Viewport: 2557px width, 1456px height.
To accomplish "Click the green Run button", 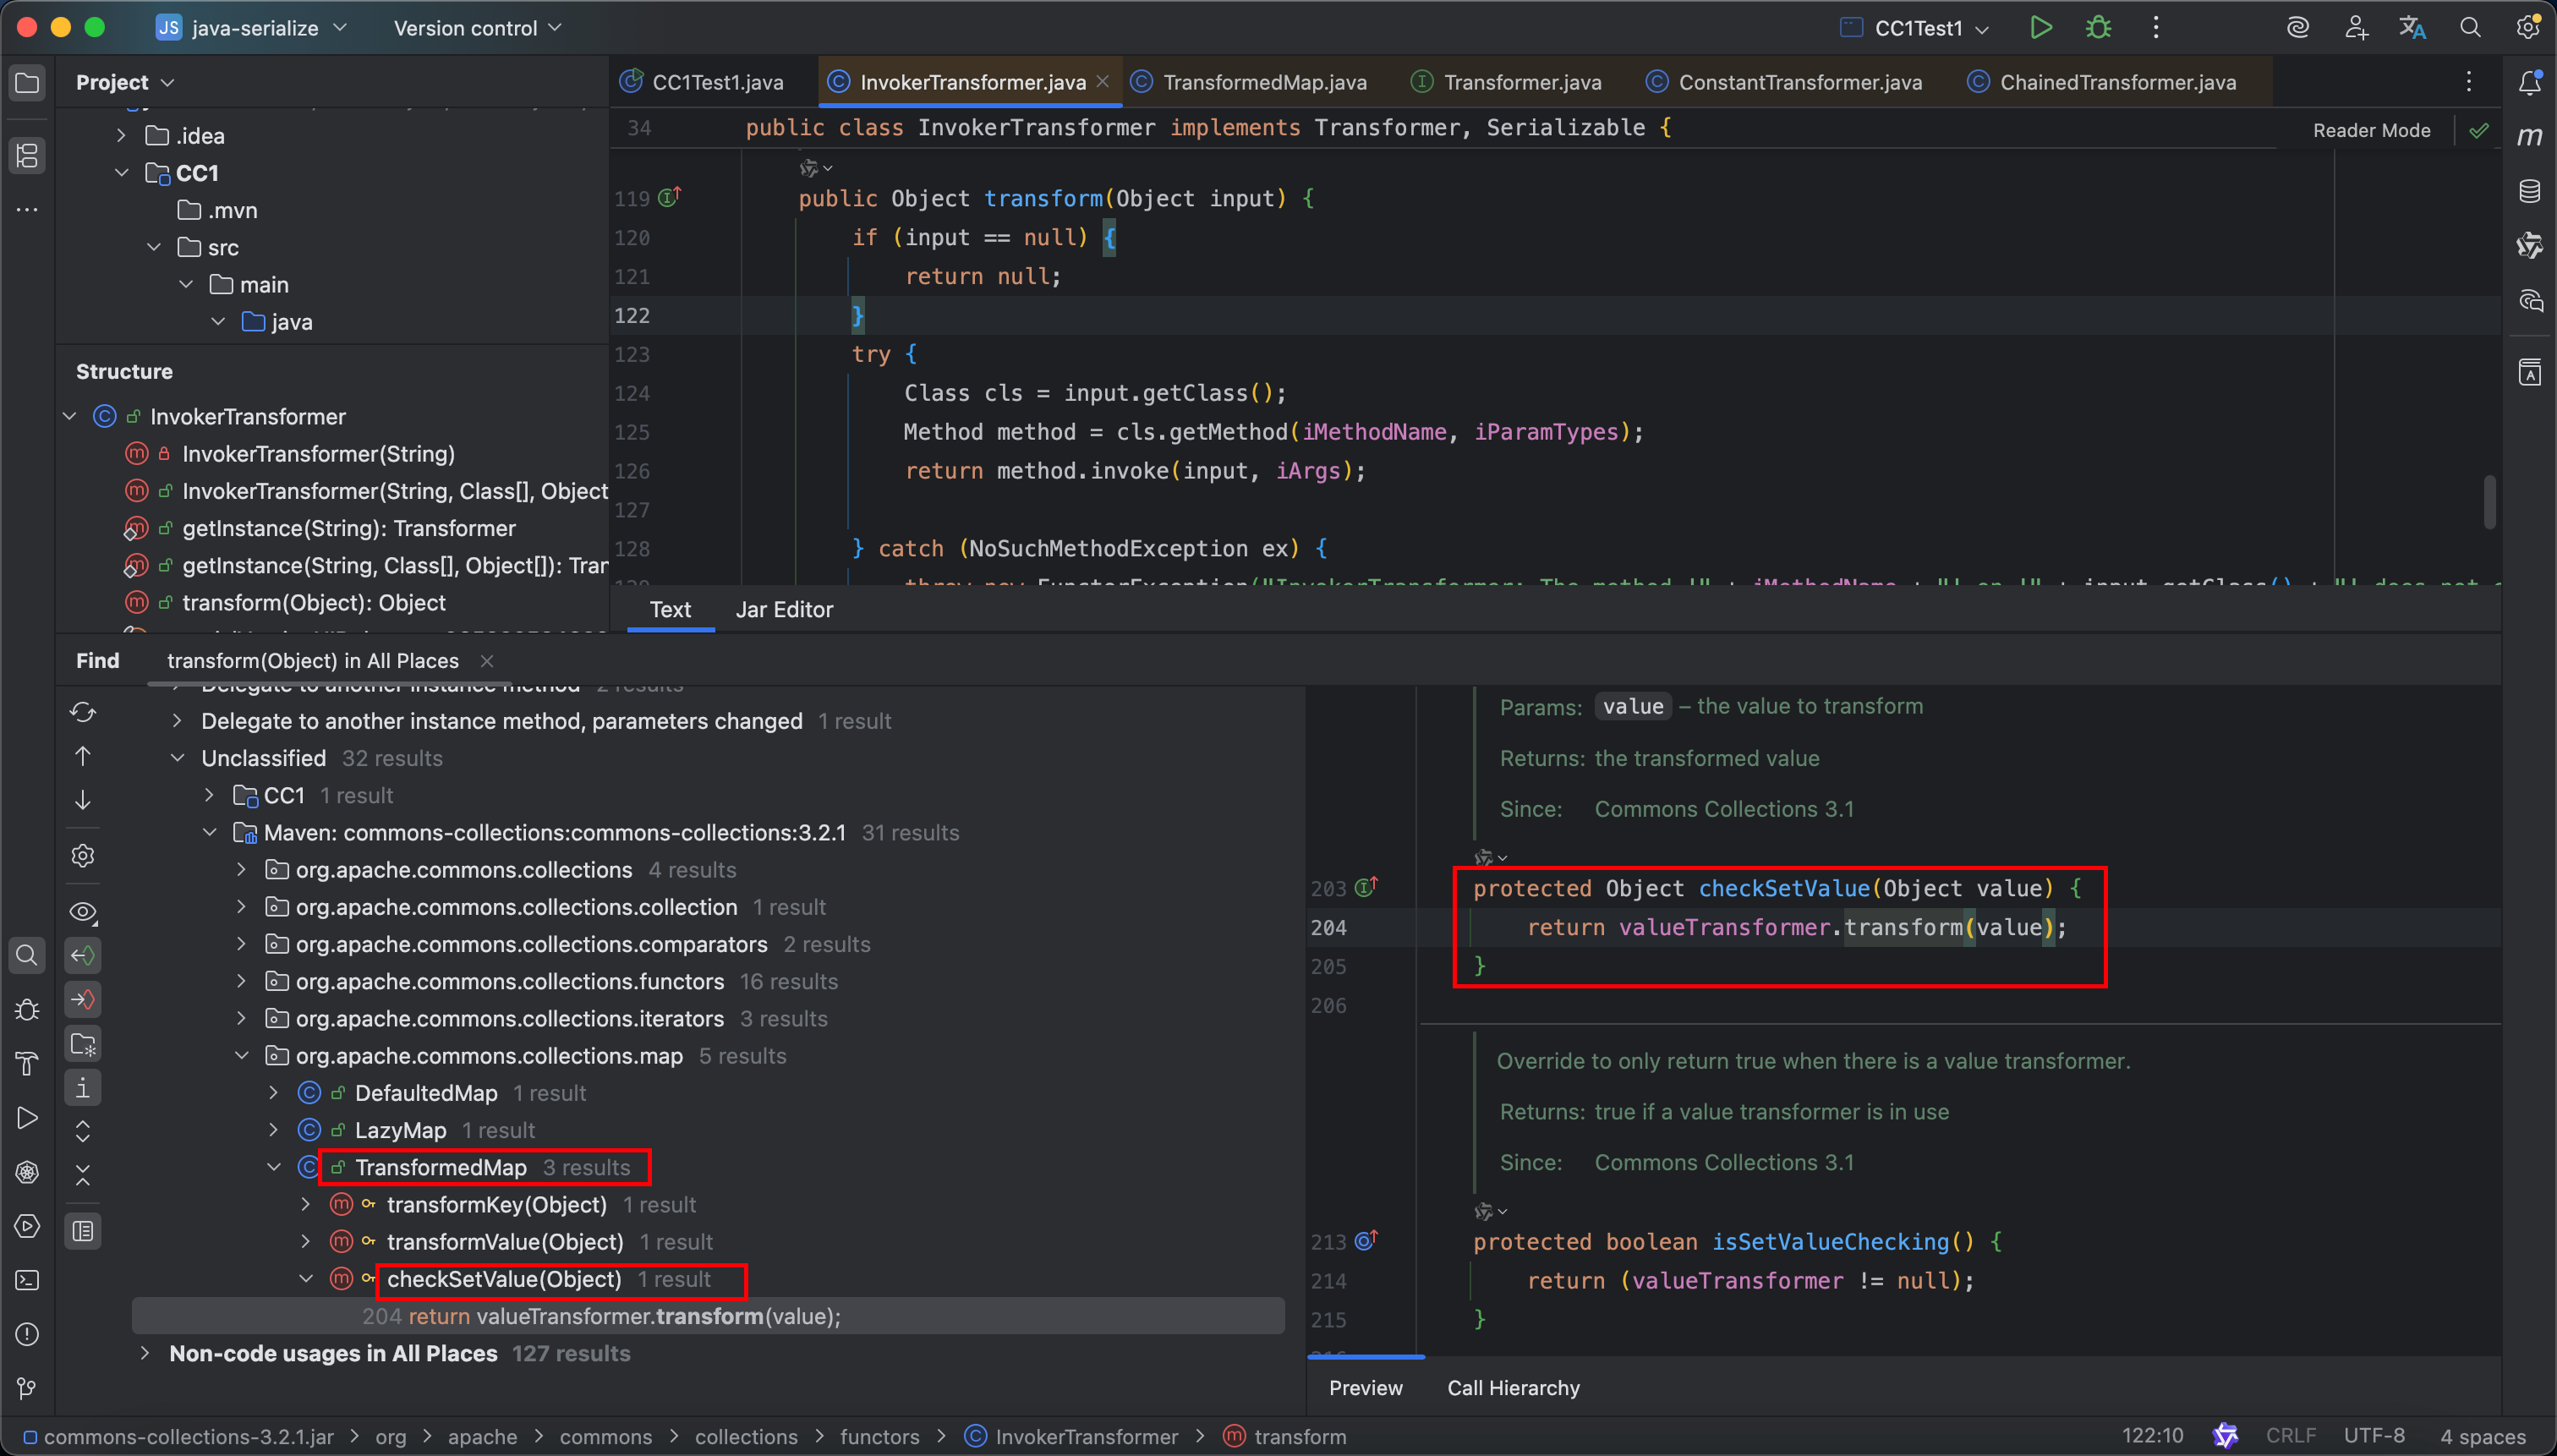I will point(2040,28).
